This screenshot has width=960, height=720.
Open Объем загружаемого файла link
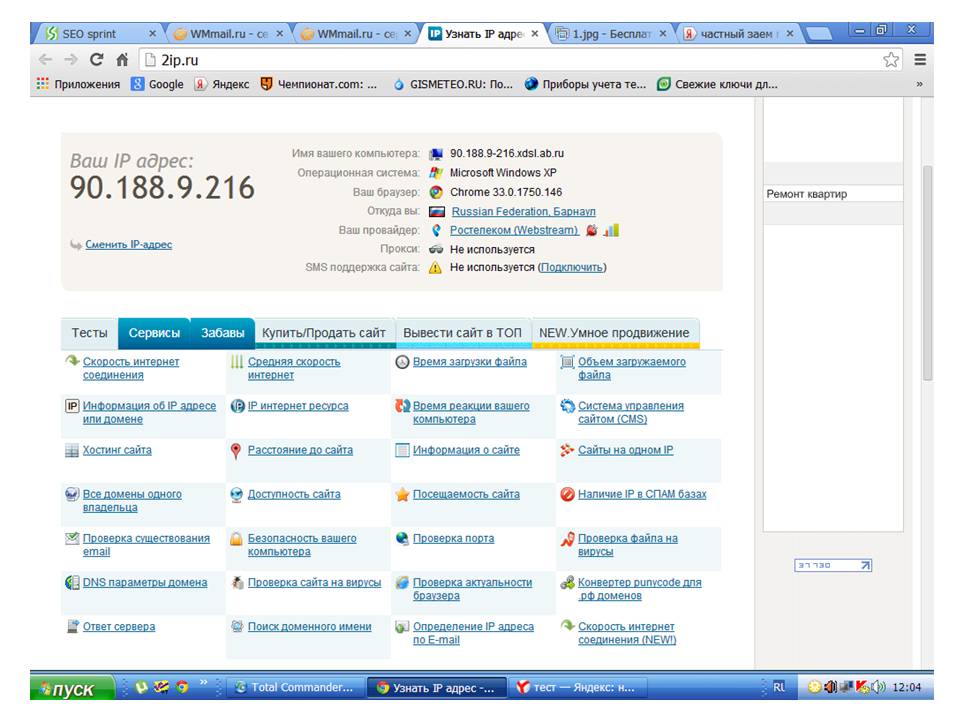(632, 369)
